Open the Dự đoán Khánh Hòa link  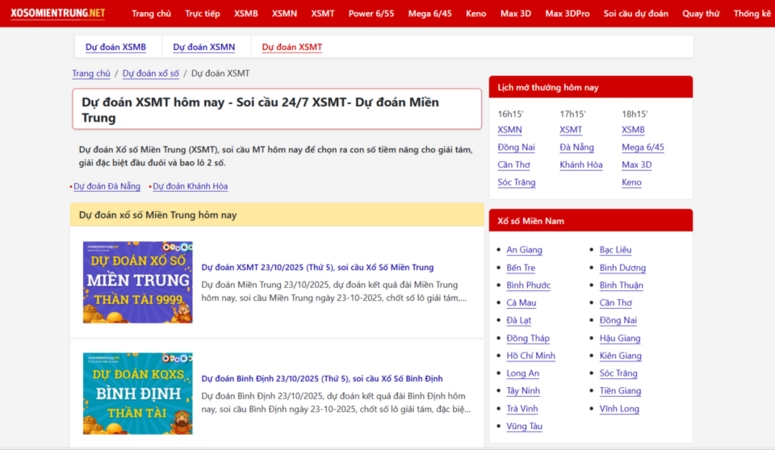click(190, 186)
